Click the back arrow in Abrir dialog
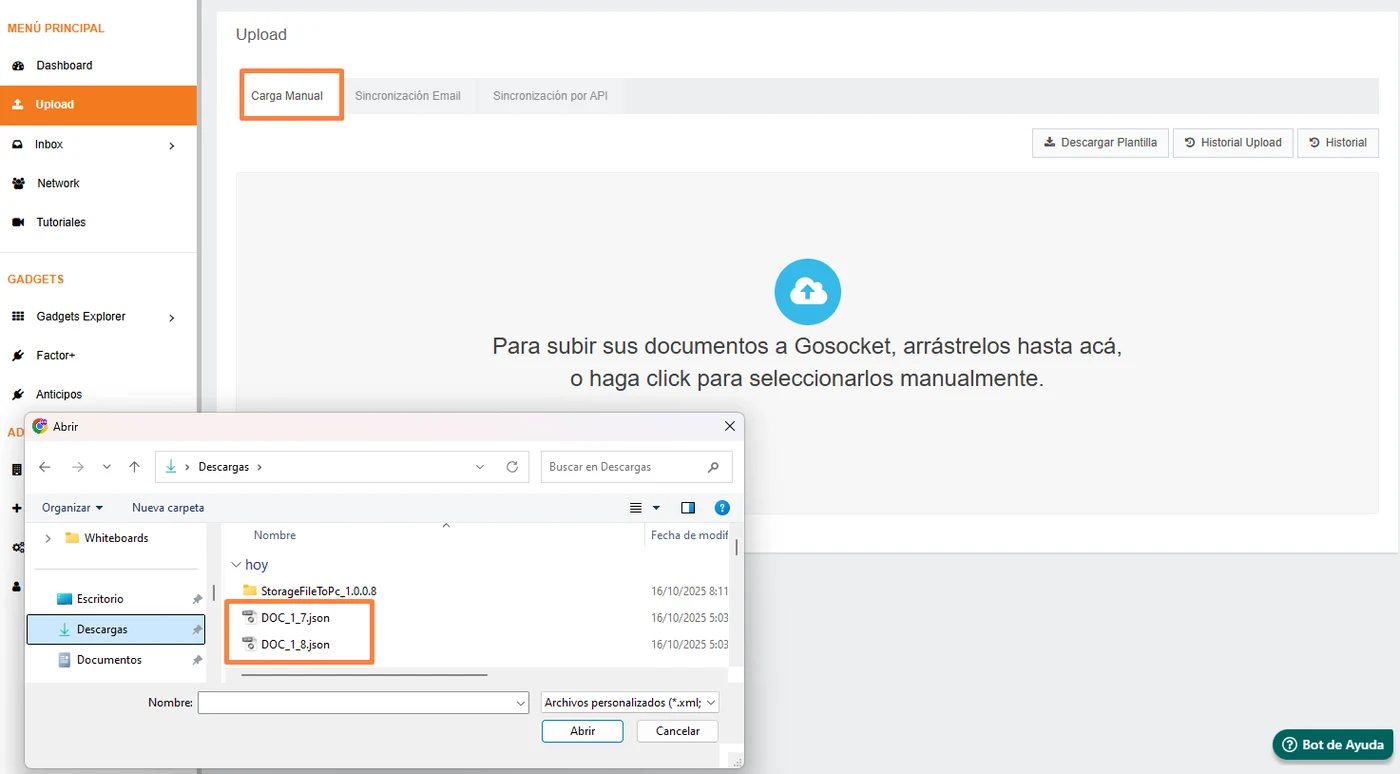Image resolution: width=1400 pixels, height=774 pixels. click(45, 467)
